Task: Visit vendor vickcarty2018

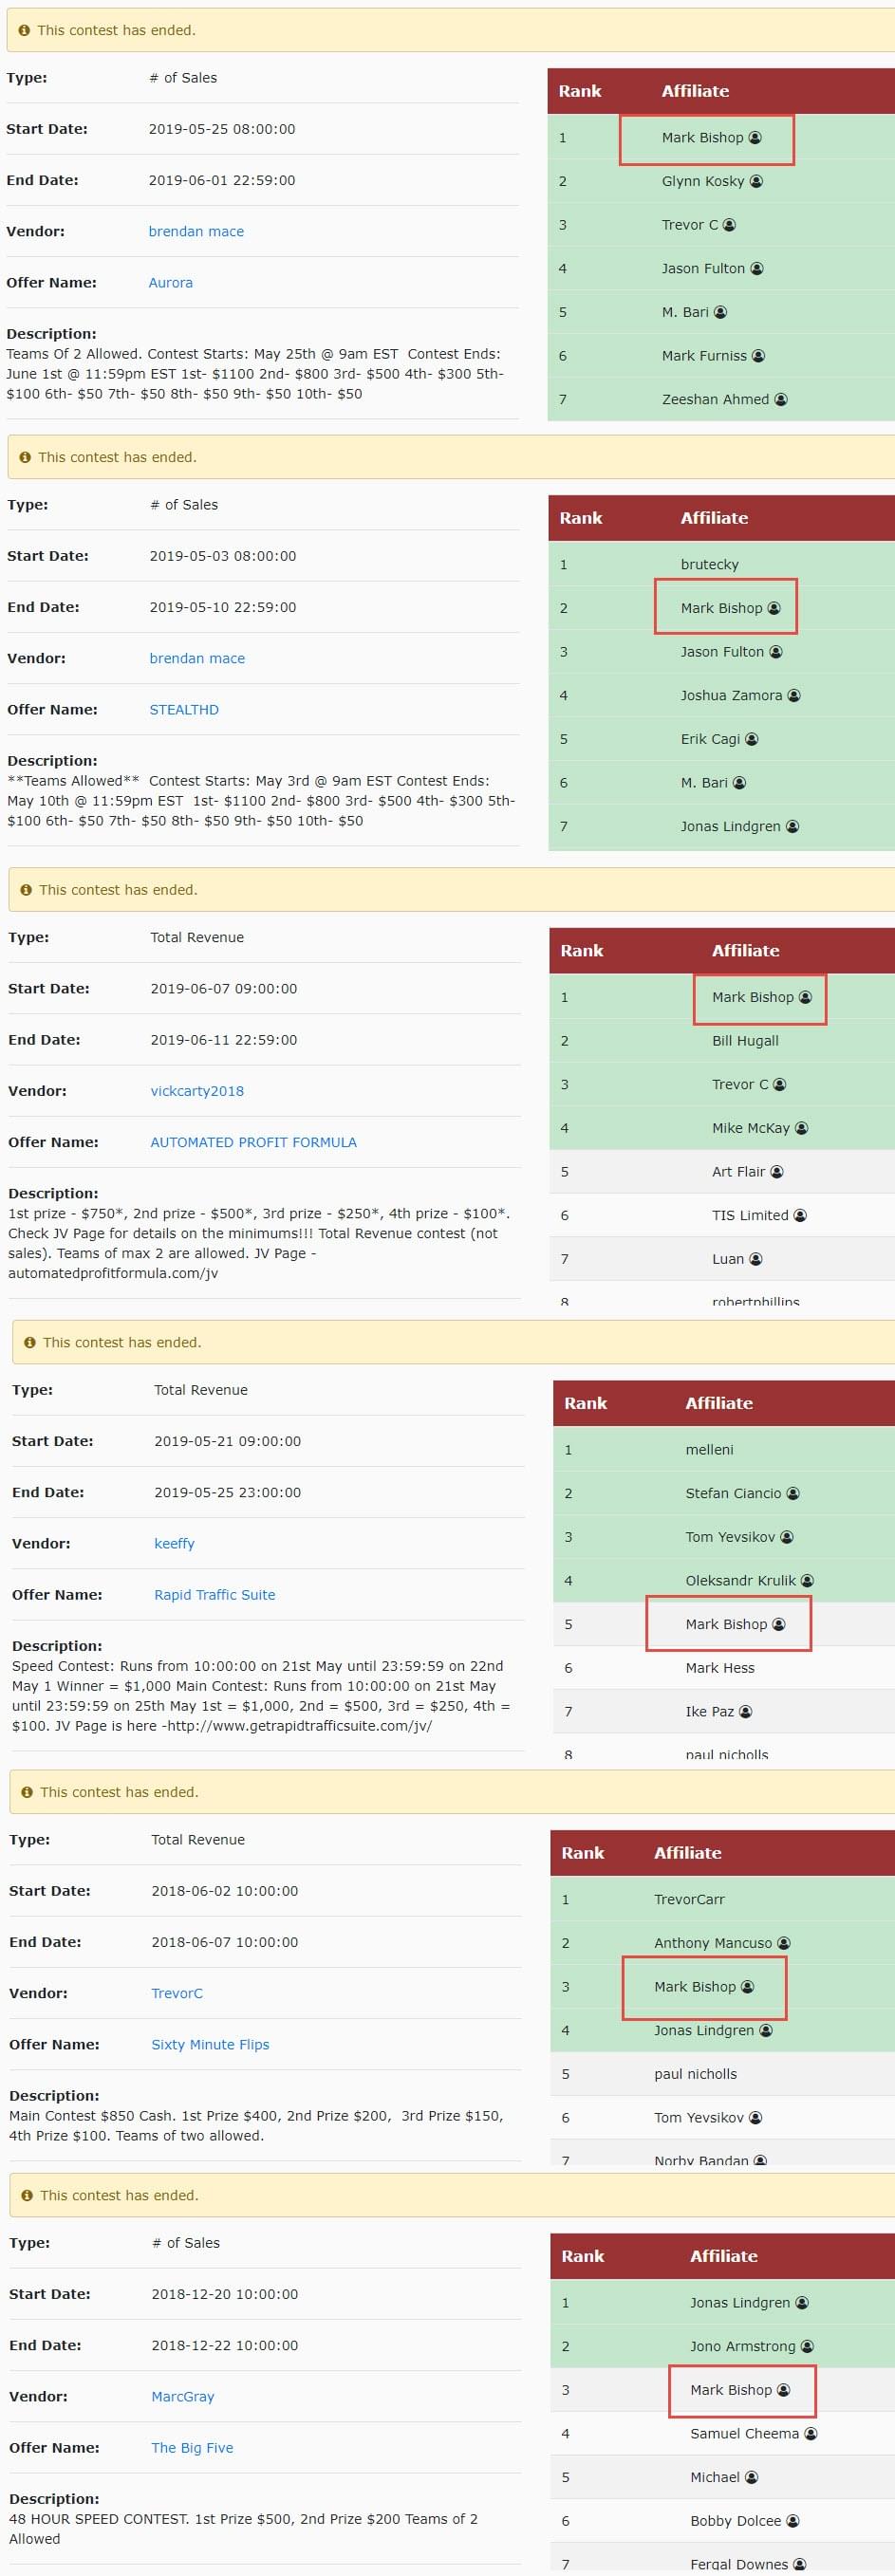Action: point(197,1091)
